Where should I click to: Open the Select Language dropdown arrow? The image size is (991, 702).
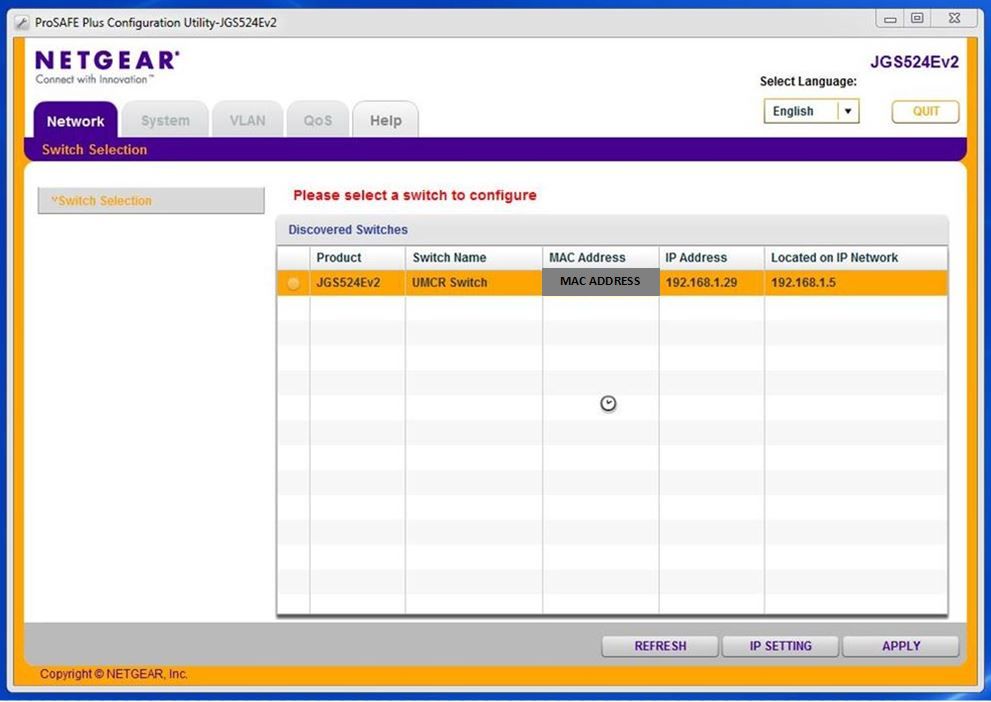point(848,112)
